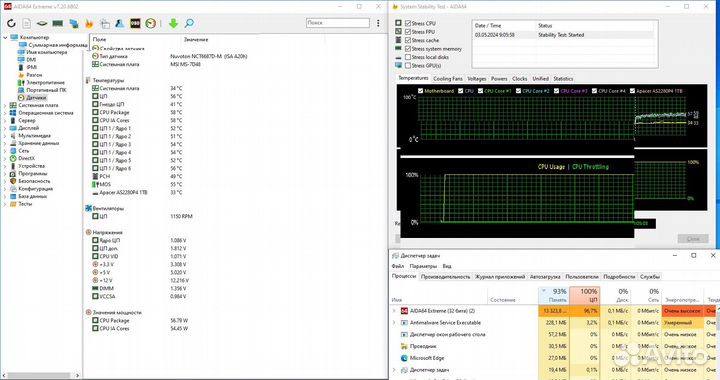720x380 pixels.
Task: Click the blue user toolbar icon
Action: 119,23
